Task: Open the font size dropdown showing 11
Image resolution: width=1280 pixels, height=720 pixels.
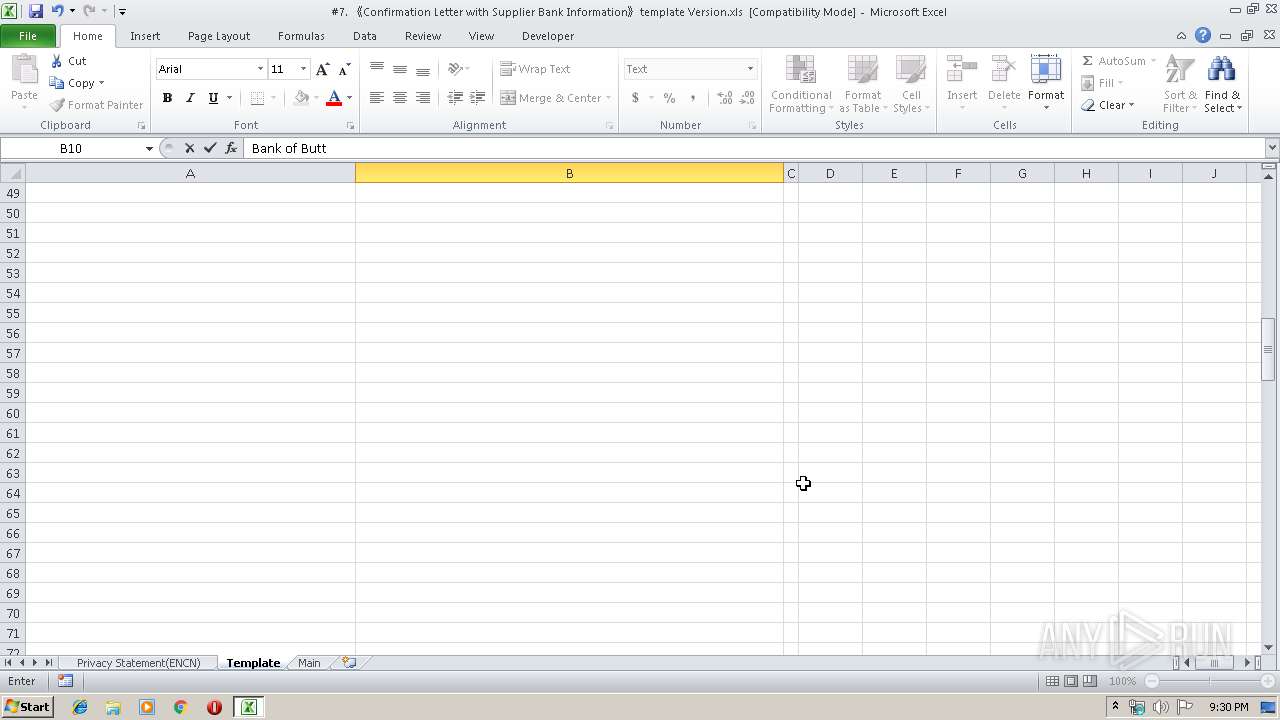Action: point(303,69)
